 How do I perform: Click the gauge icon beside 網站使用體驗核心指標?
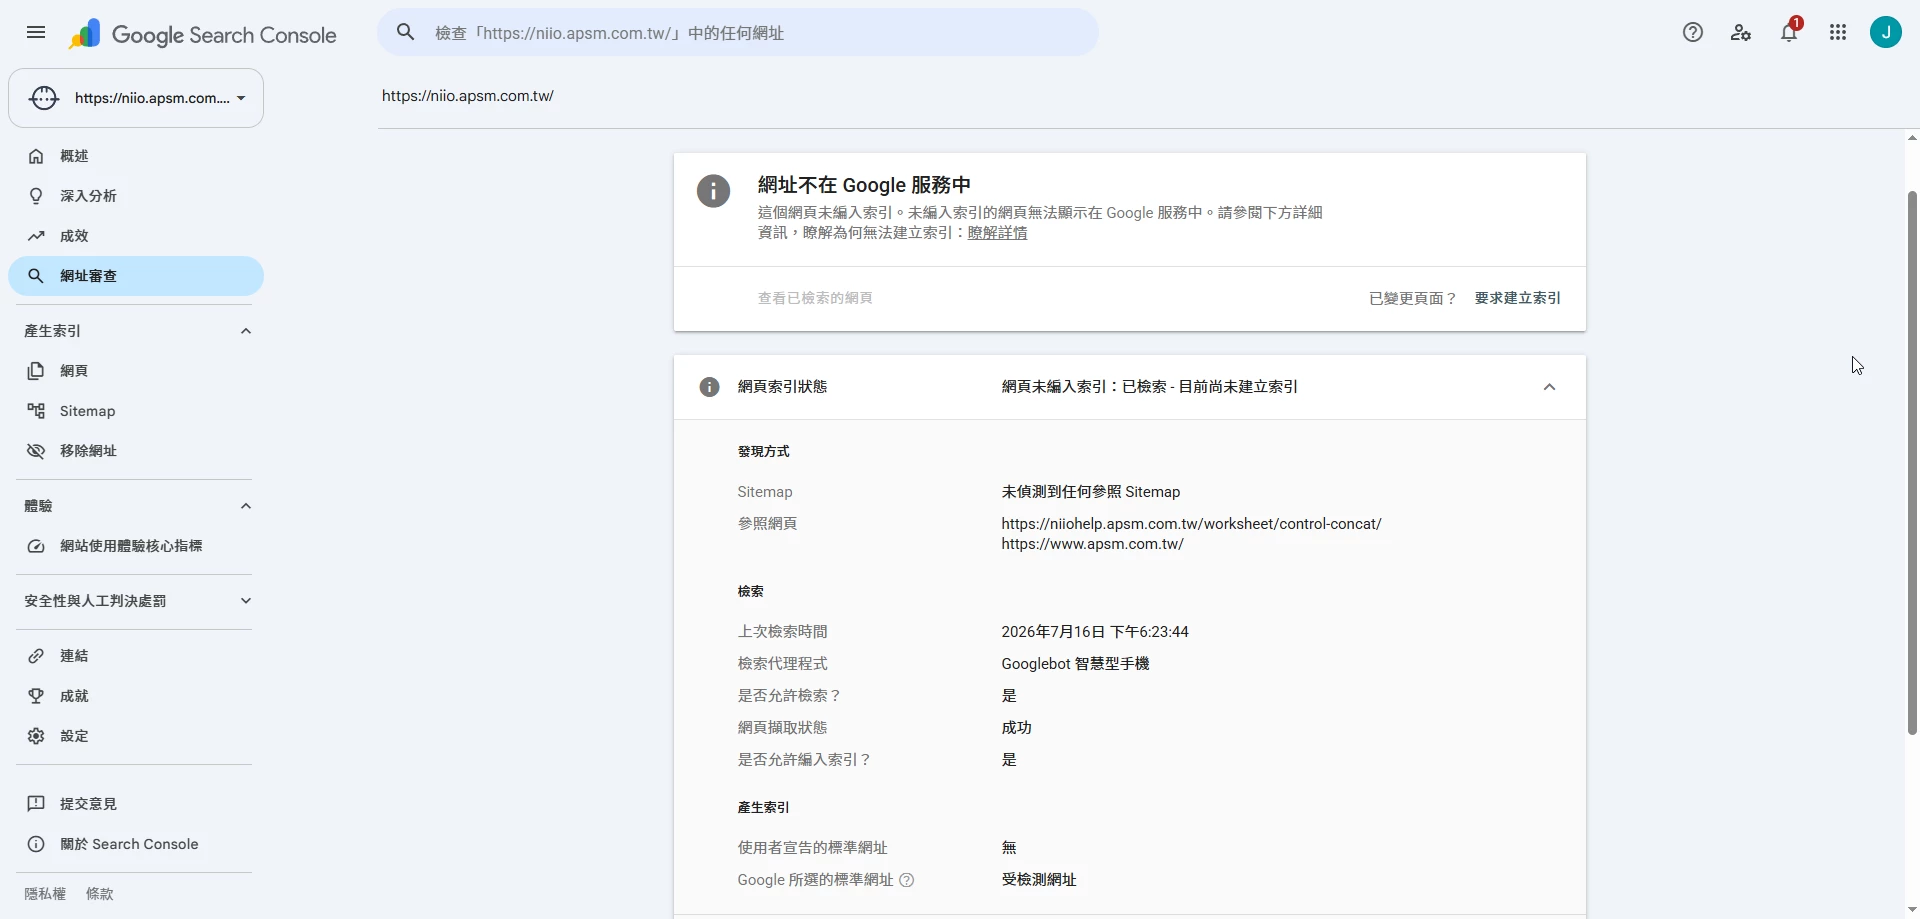[x=36, y=546]
